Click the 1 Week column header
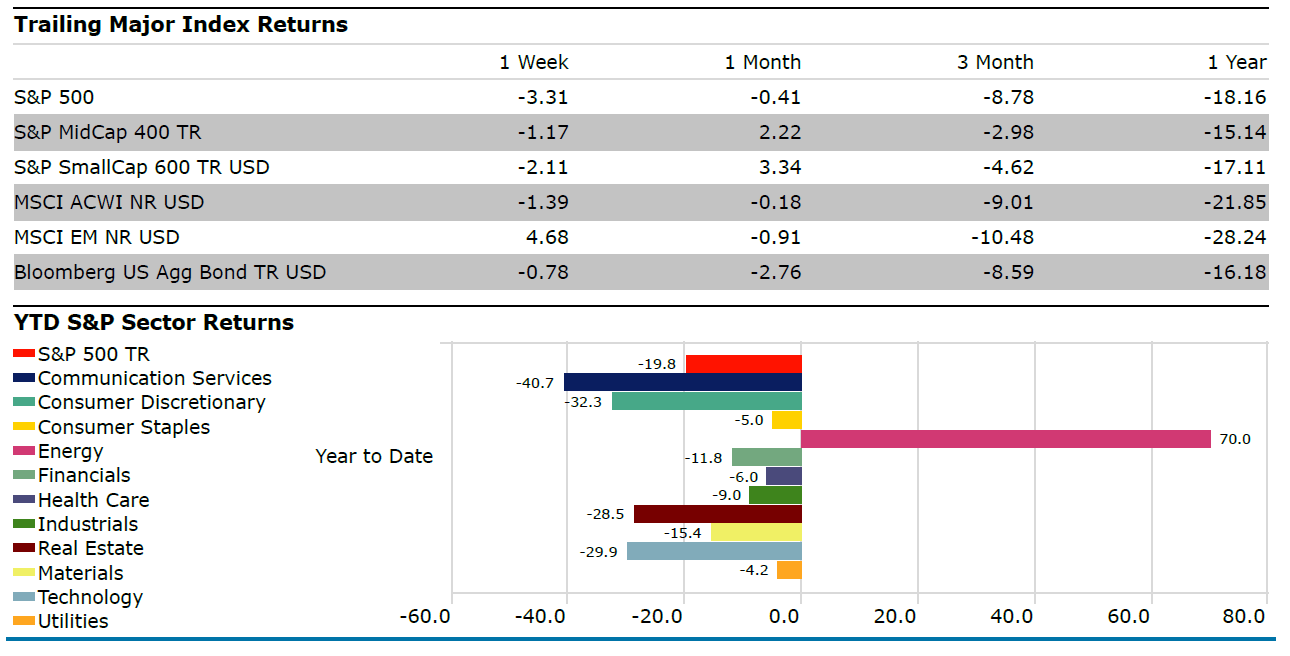 [x=534, y=62]
